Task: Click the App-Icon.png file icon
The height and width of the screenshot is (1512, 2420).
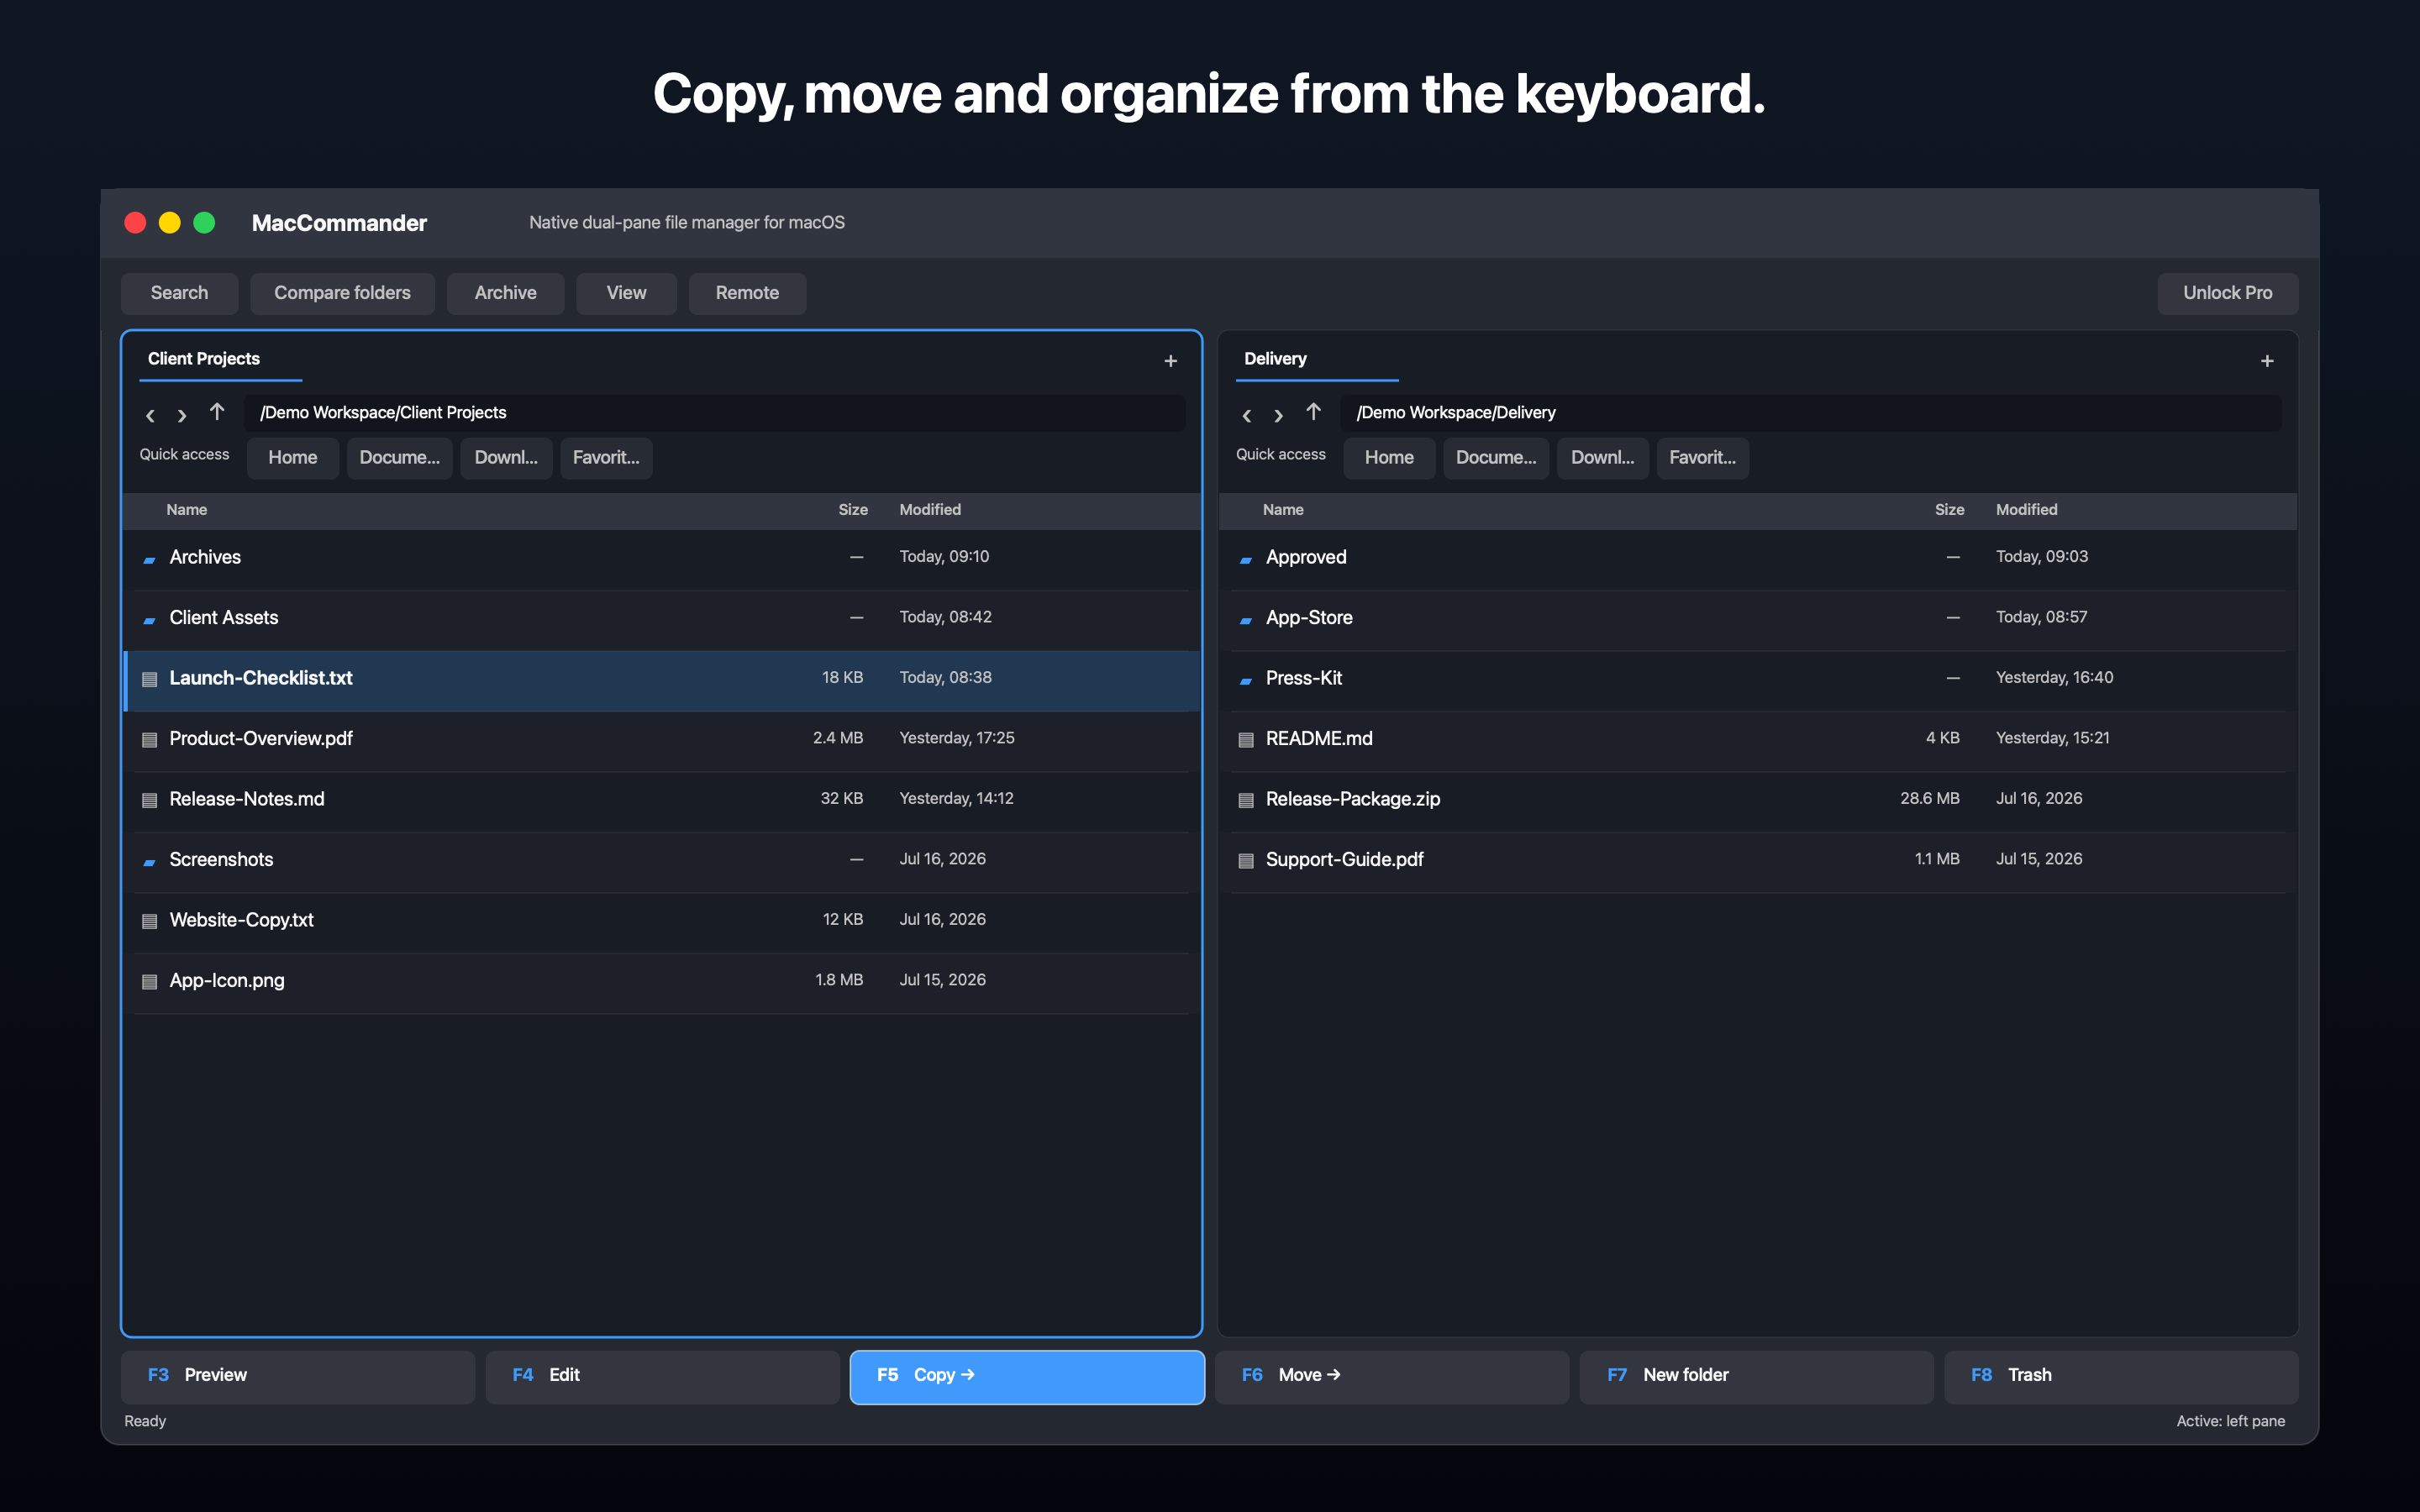Action: (149, 982)
